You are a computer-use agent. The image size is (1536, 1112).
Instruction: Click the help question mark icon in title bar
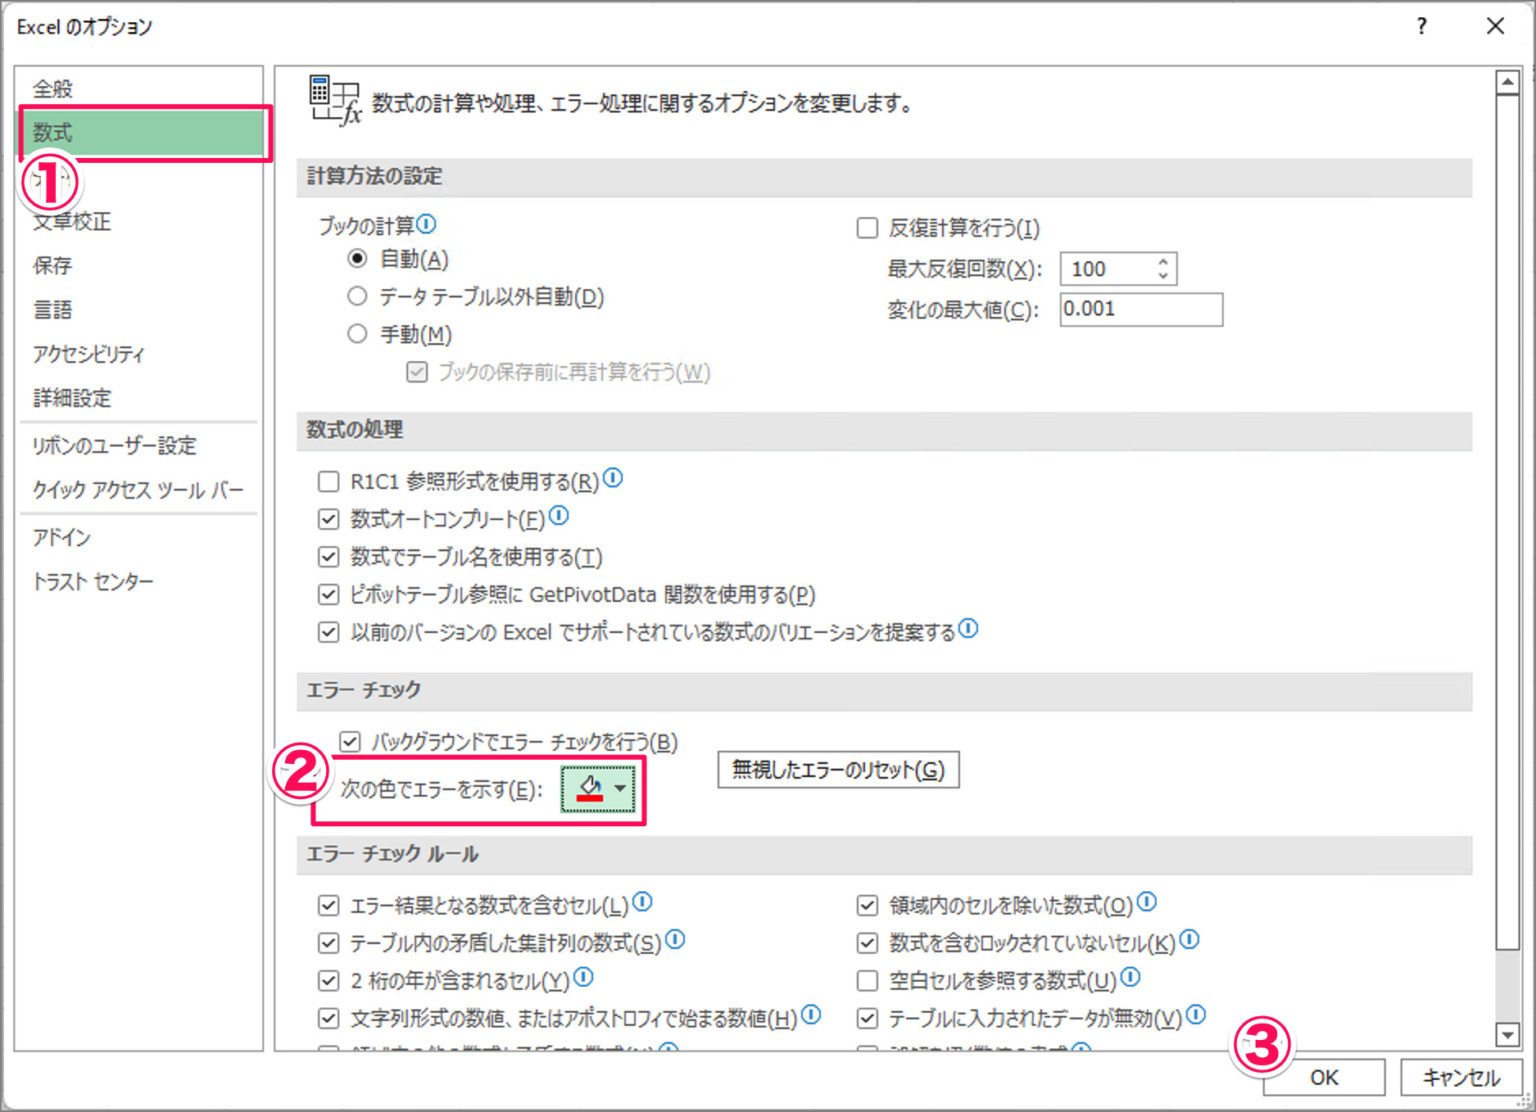1421,26
